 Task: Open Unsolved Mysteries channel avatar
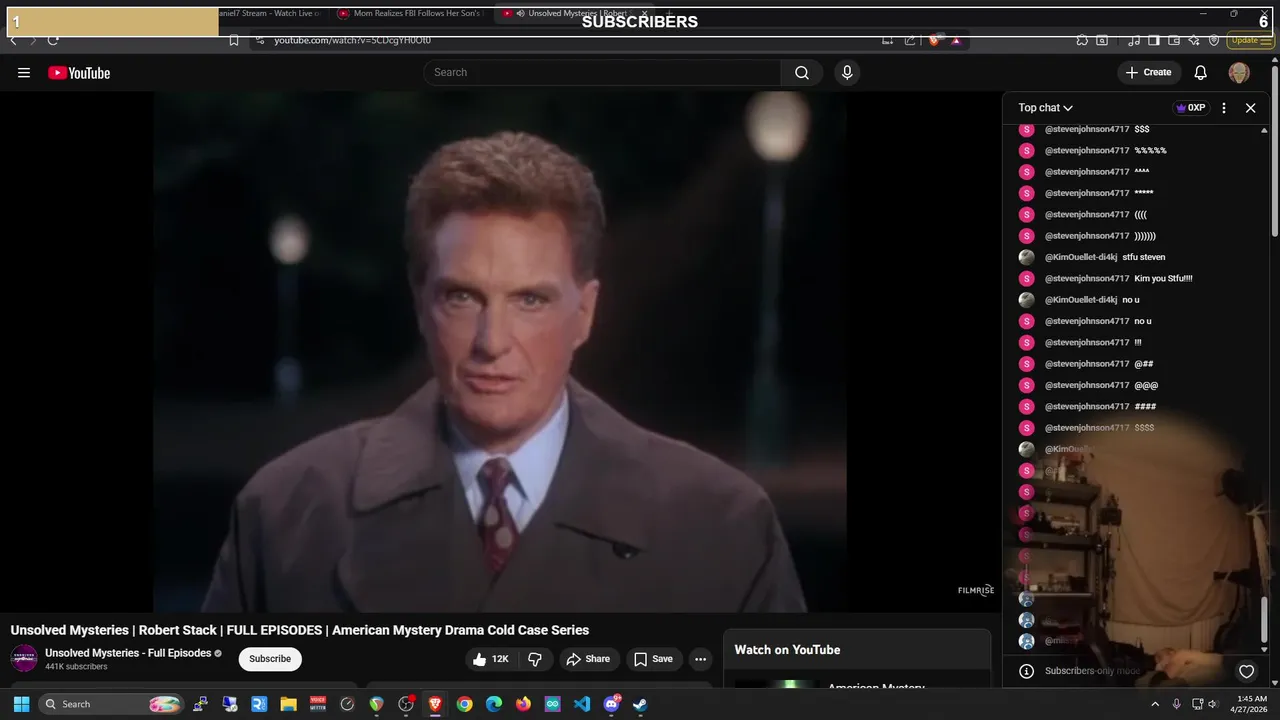24,658
